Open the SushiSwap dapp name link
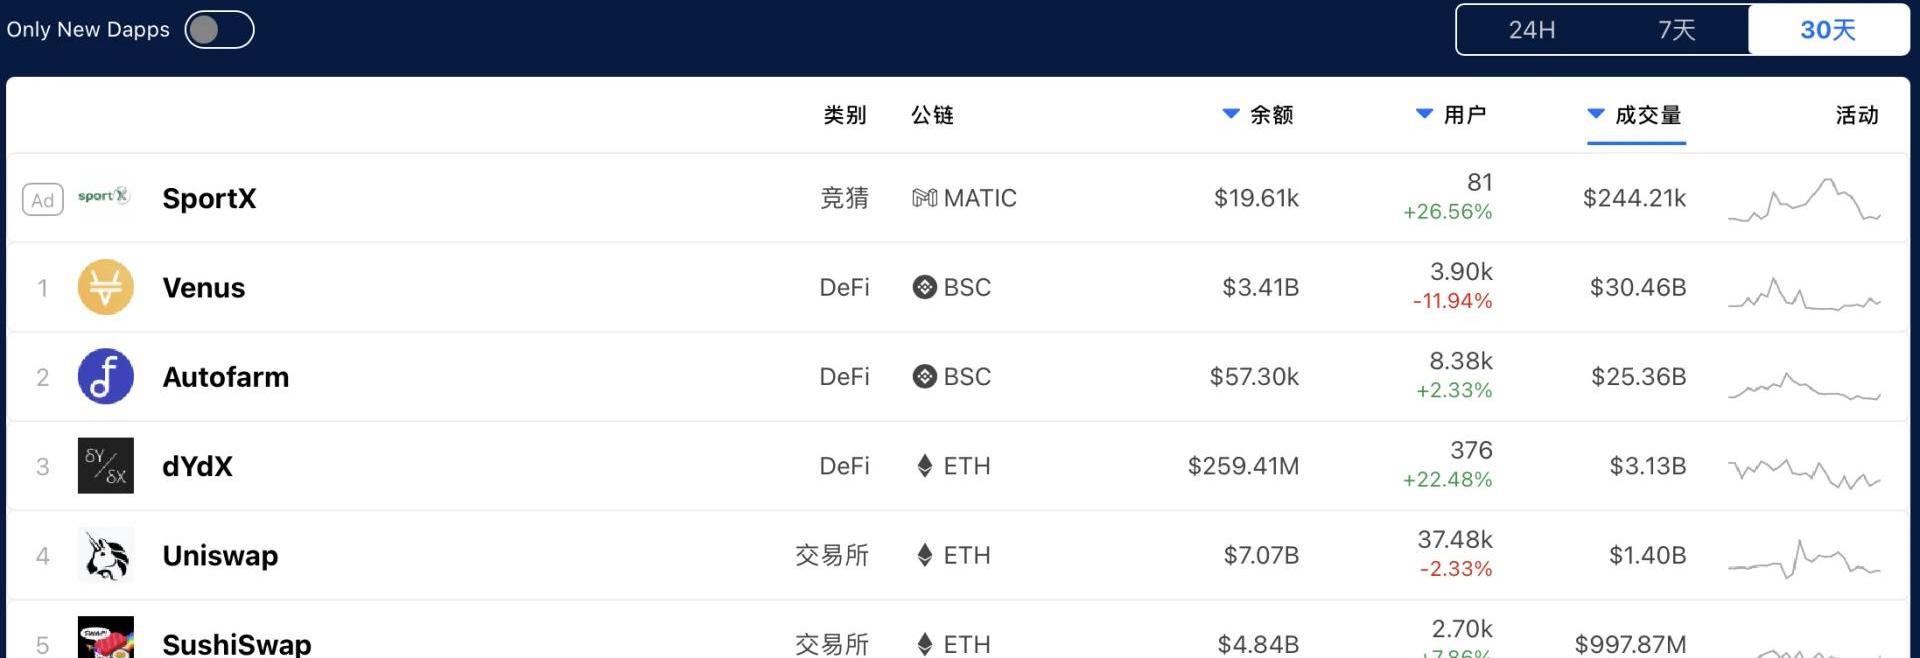Viewport: 1920px width, 658px height. tap(237, 644)
